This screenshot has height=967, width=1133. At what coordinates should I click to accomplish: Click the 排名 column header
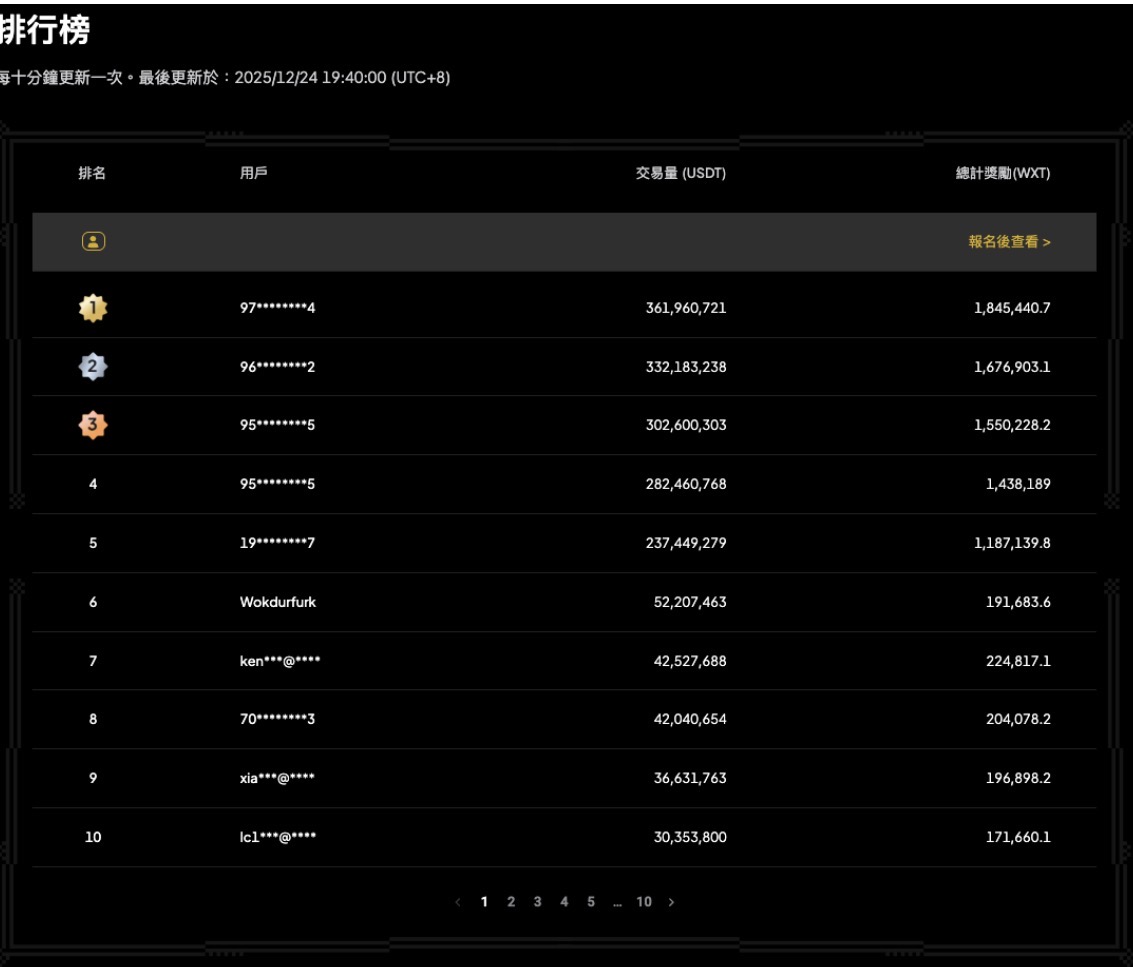coord(92,174)
